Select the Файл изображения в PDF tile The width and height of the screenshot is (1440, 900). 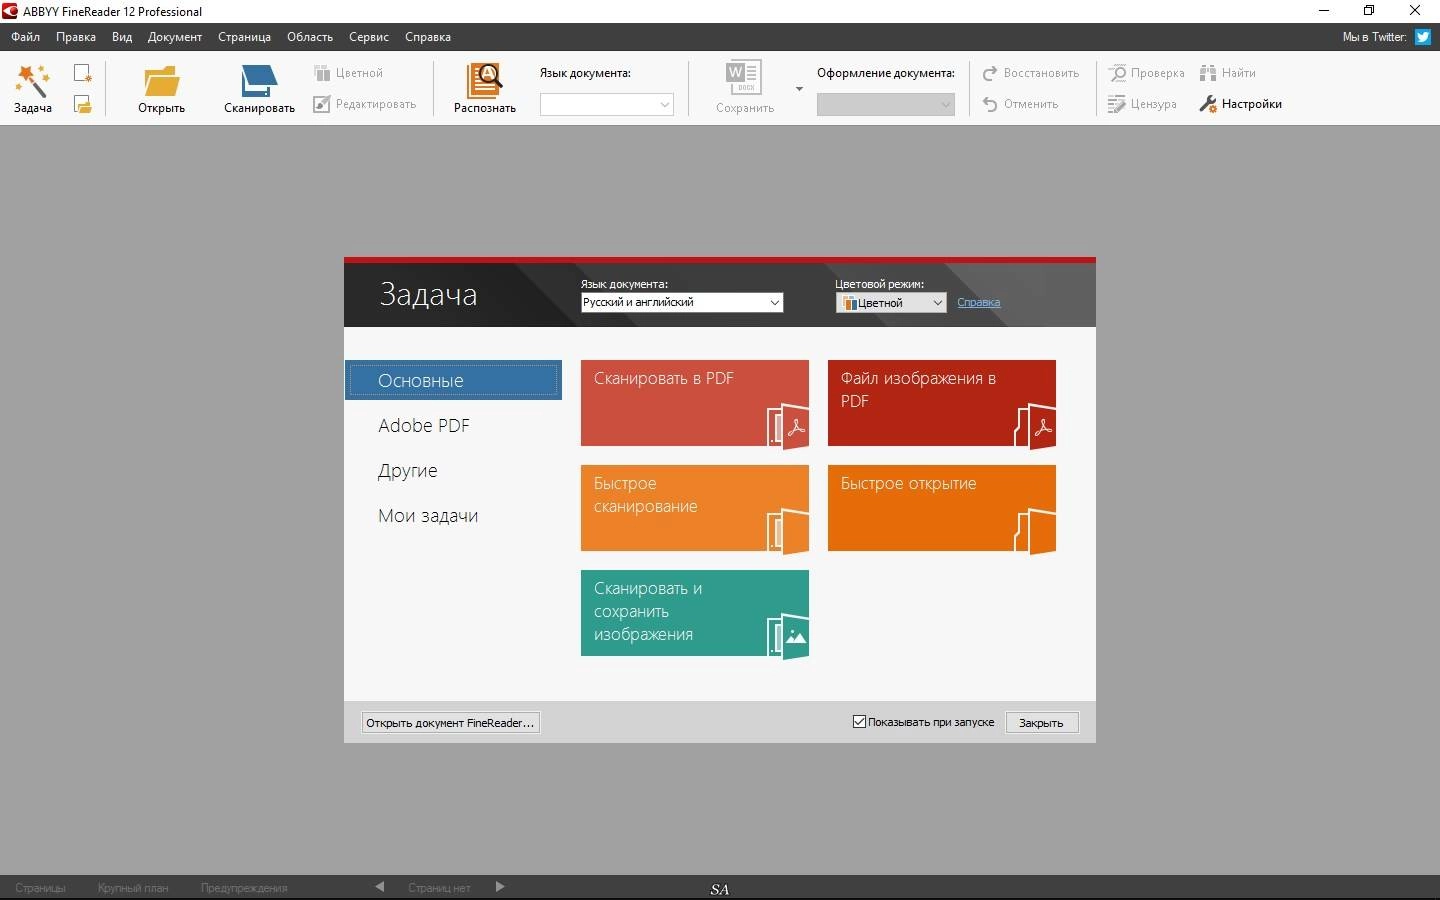tap(941, 403)
